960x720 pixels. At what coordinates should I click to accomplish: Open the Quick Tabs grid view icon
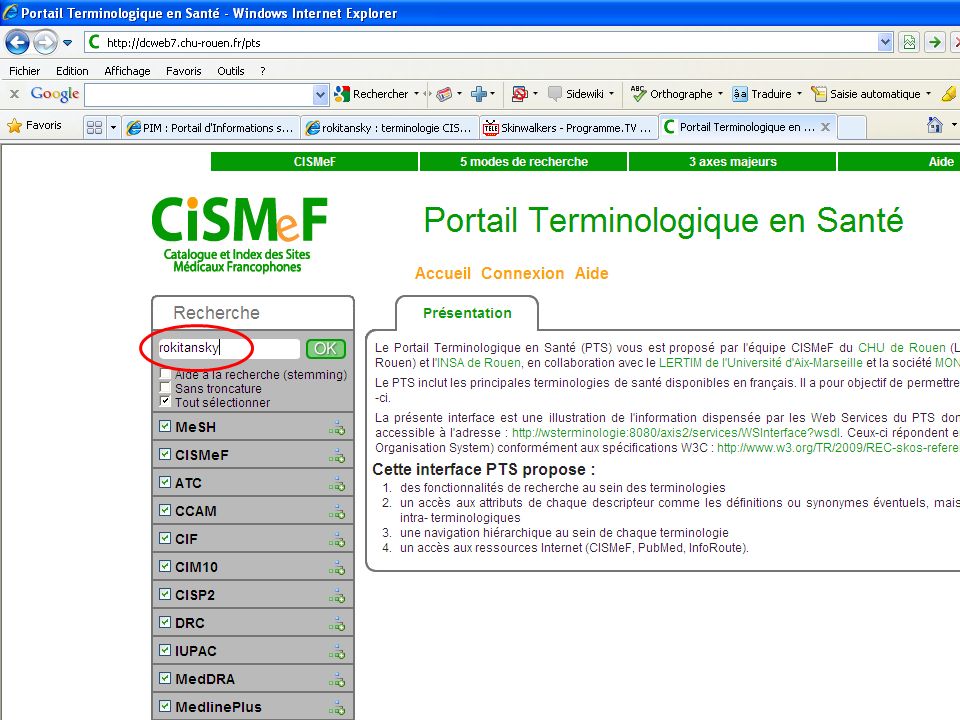(94, 127)
